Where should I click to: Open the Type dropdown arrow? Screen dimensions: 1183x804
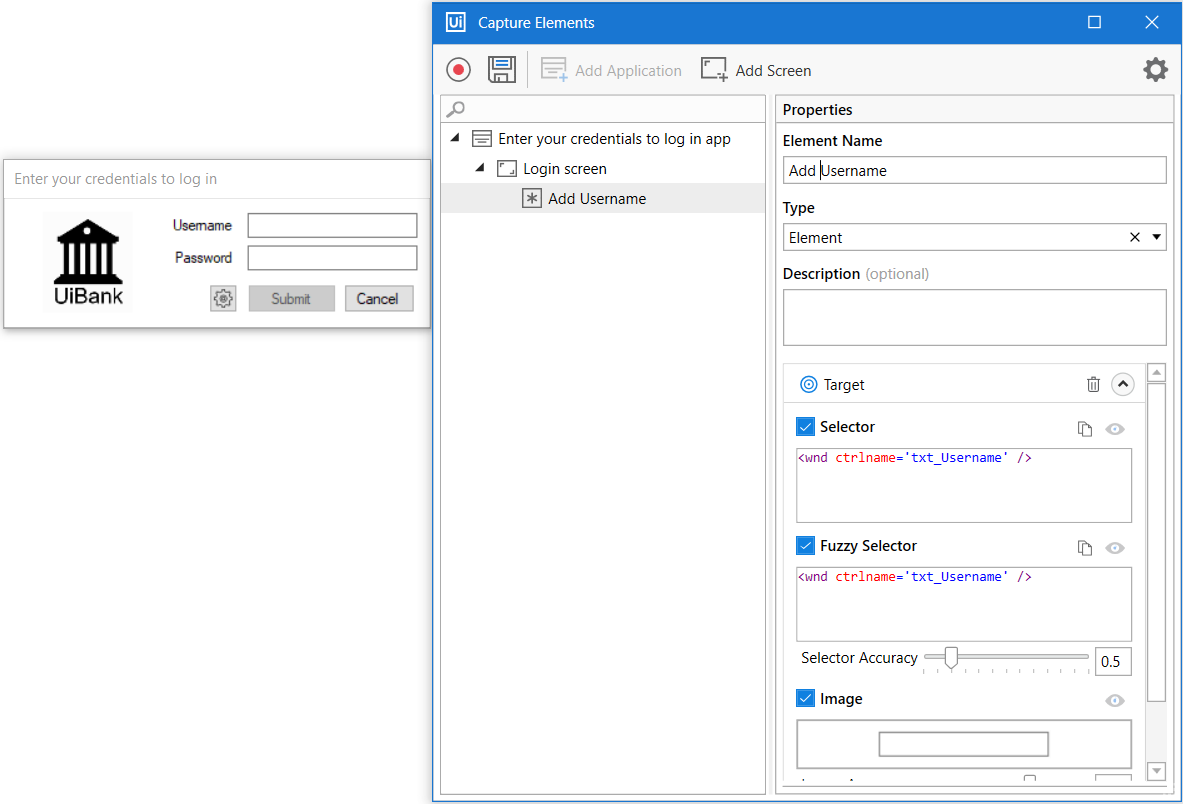pyautogui.click(x=1157, y=238)
